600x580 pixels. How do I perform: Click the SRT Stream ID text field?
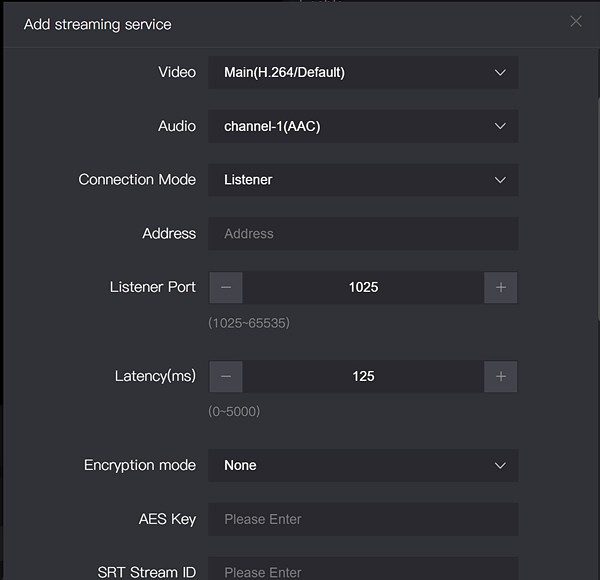click(x=363, y=570)
